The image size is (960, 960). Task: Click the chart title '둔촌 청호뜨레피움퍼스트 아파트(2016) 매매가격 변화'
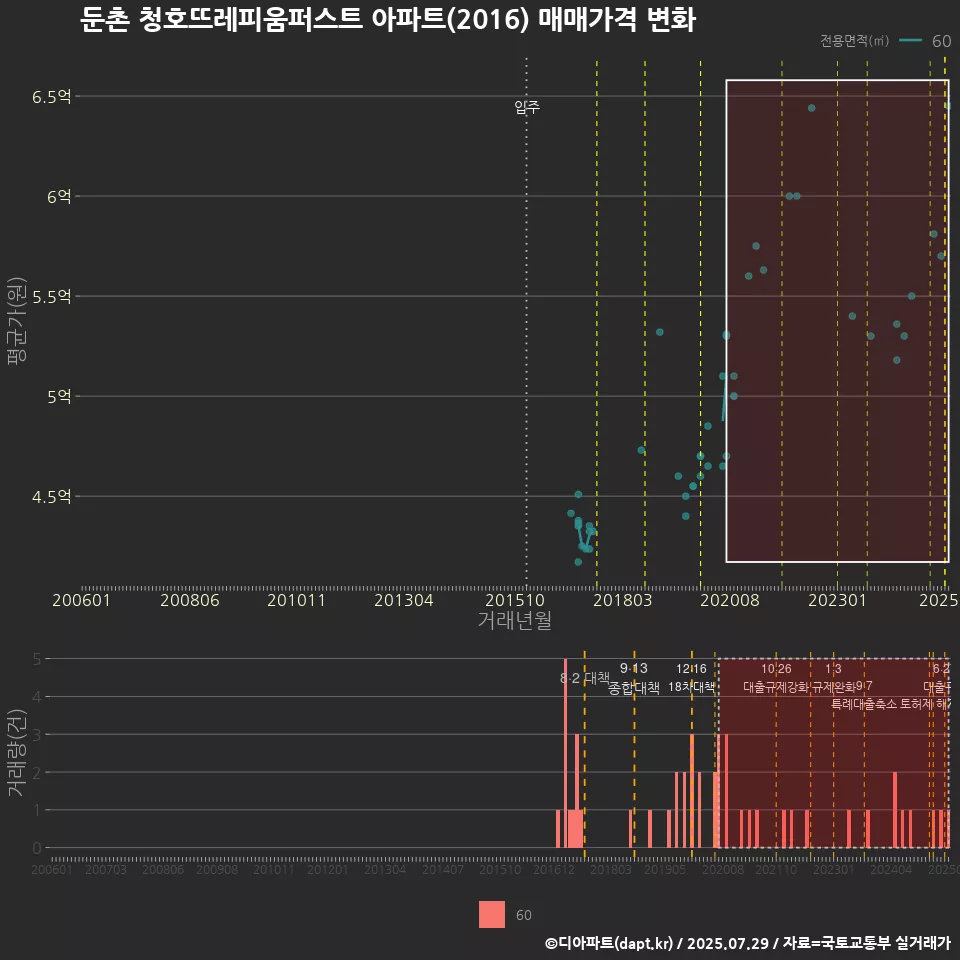[388, 20]
